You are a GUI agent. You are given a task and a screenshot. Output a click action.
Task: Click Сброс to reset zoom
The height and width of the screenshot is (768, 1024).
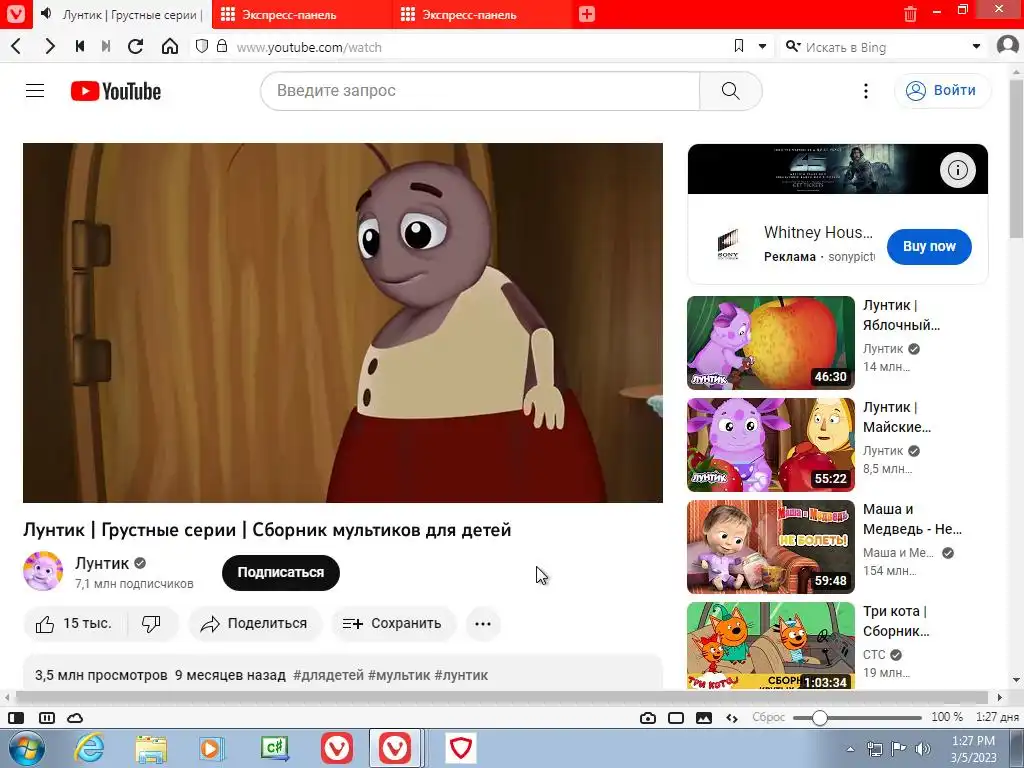pos(769,717)
